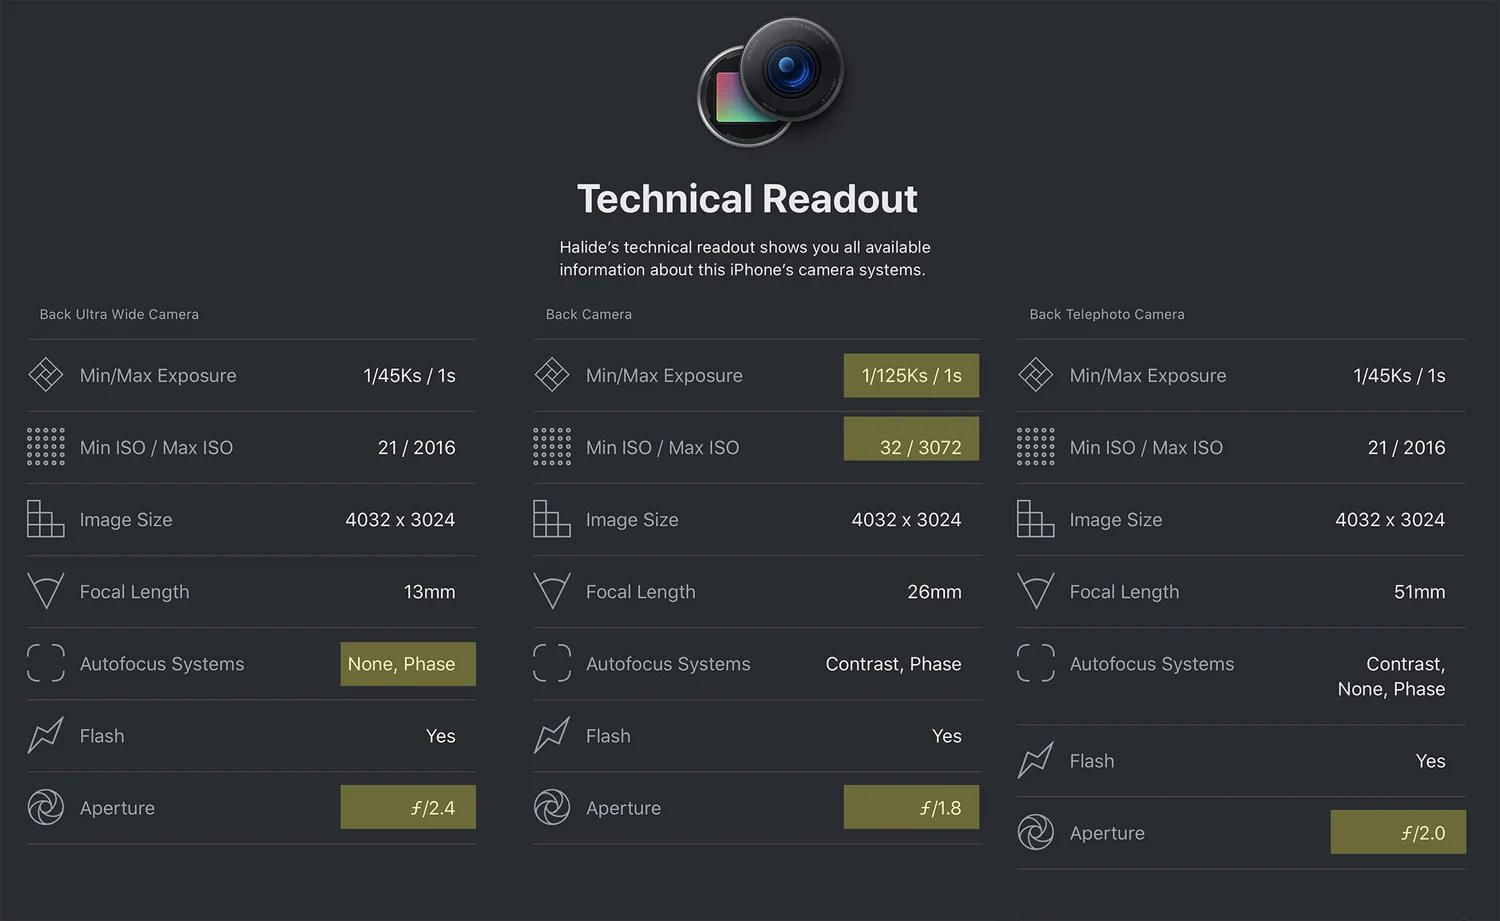The height and width of the screenshot is (921, 1500).
Task: Select the Back Telephoto Camera heading
Action: 1107,314
